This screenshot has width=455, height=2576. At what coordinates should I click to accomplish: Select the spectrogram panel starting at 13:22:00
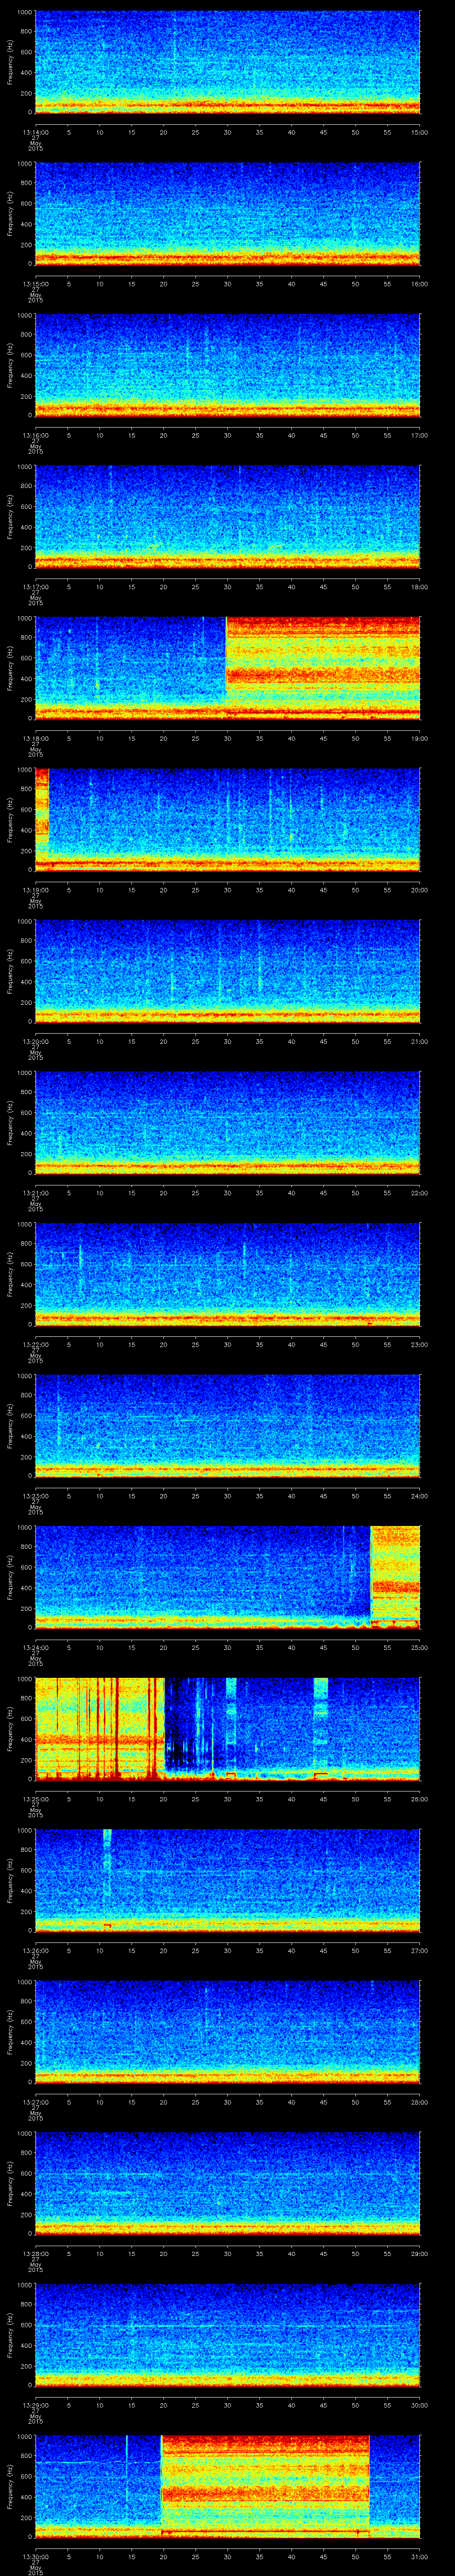click(x=227, y=1274)
